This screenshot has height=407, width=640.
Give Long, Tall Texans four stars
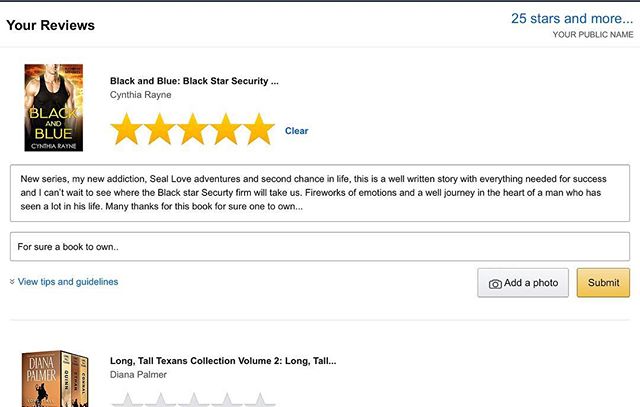(x=226, y=400)
